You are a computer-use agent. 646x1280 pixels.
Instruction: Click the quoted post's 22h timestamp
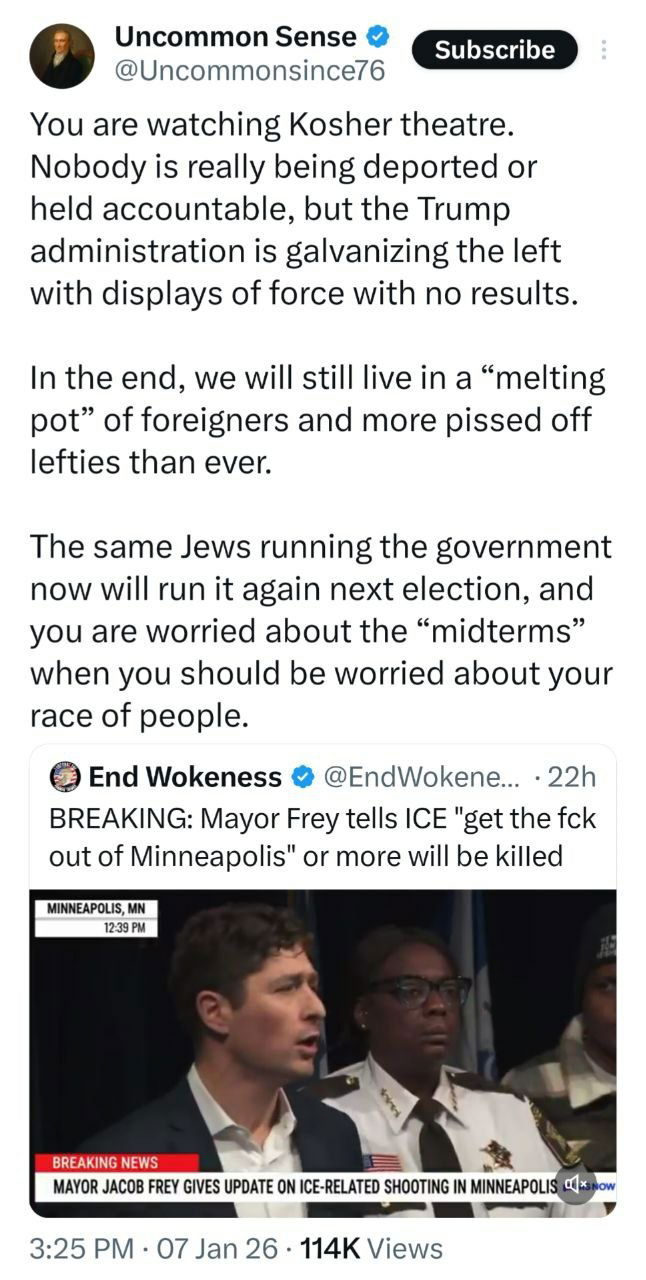[575, 777]
